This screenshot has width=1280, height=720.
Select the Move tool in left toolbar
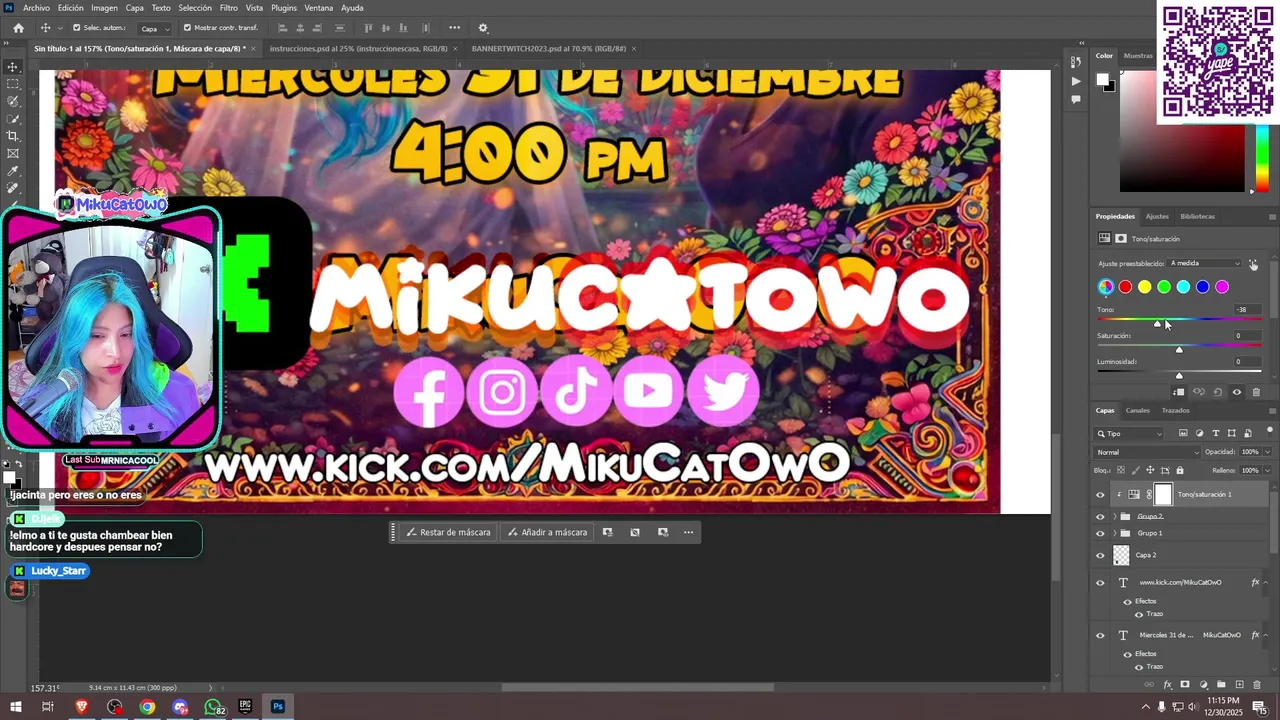pyautogui.click(x=13, y=67)
